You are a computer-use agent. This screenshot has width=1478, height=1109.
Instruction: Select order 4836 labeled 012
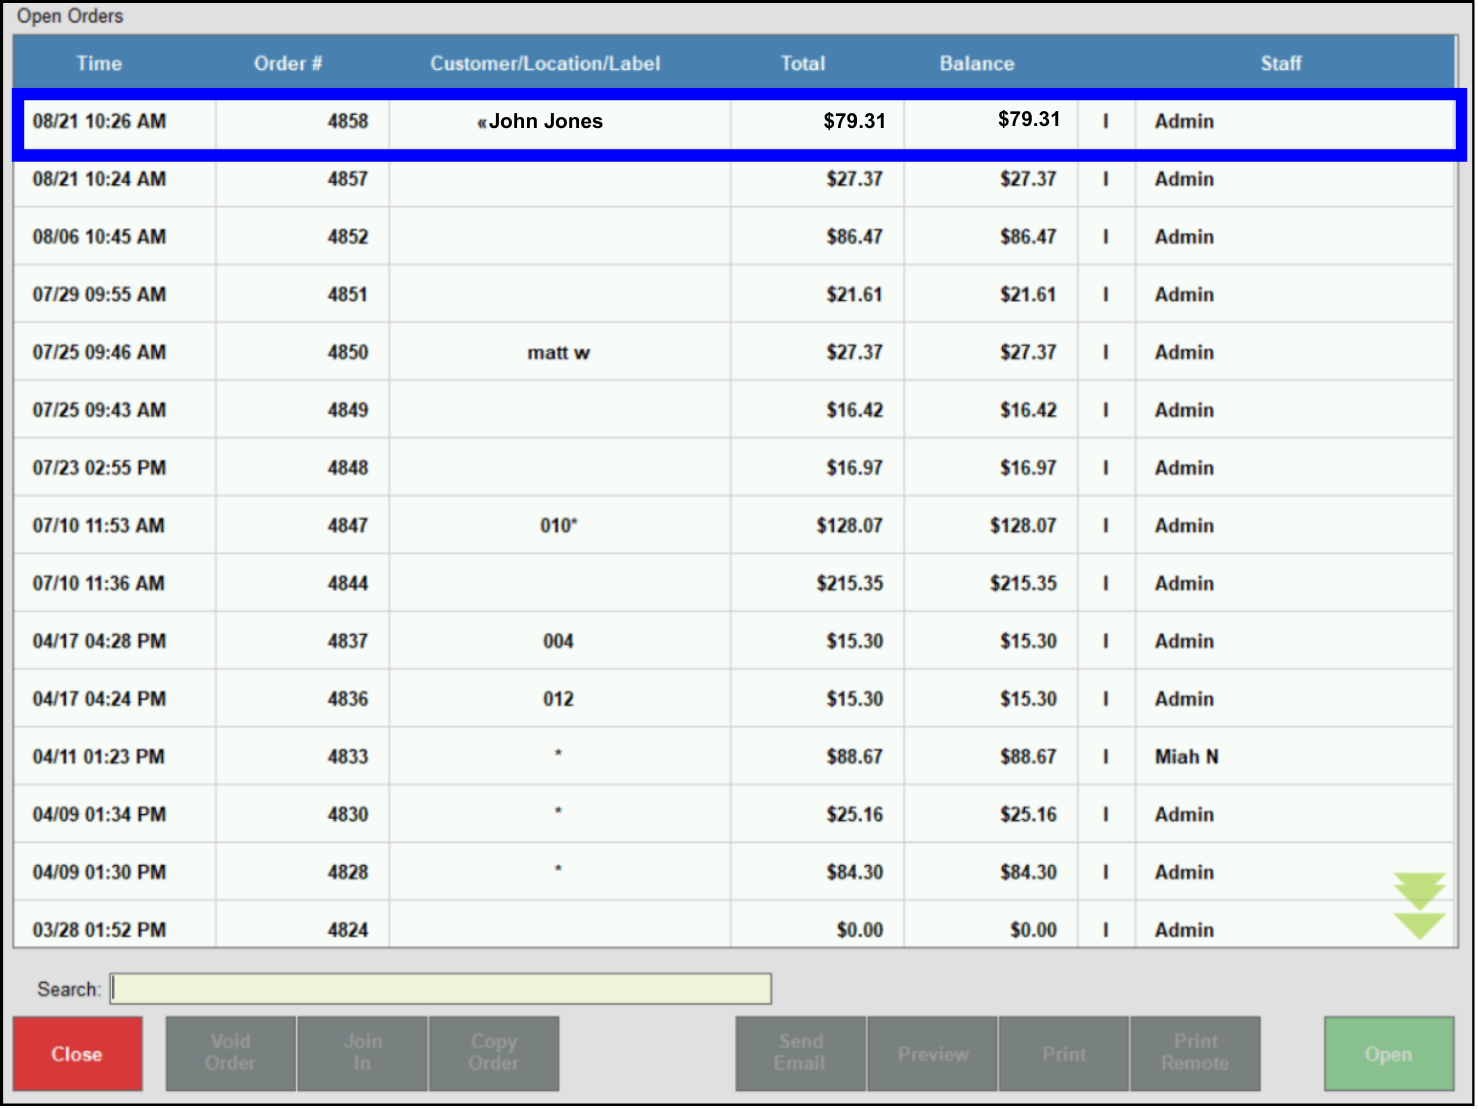click(x=558, y=700)
